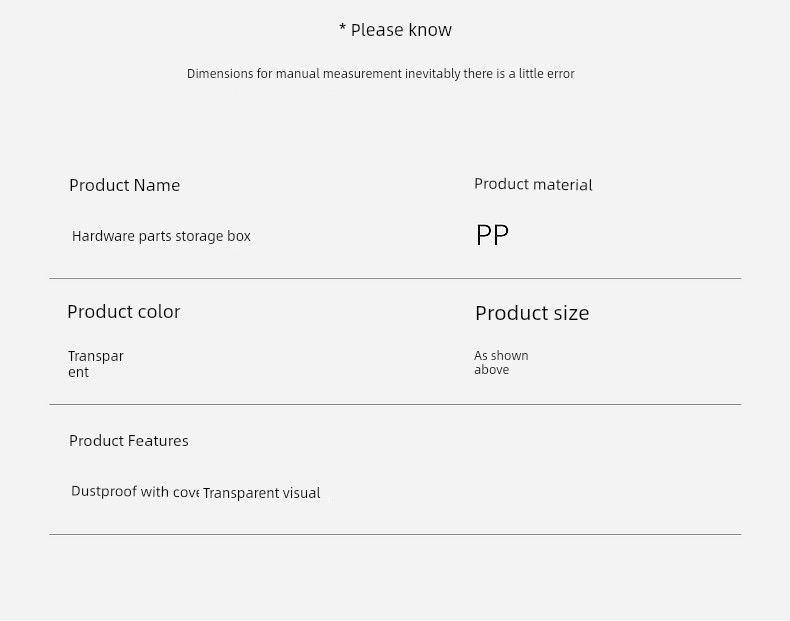Click the "Please know" heading text

pos(401,30)
